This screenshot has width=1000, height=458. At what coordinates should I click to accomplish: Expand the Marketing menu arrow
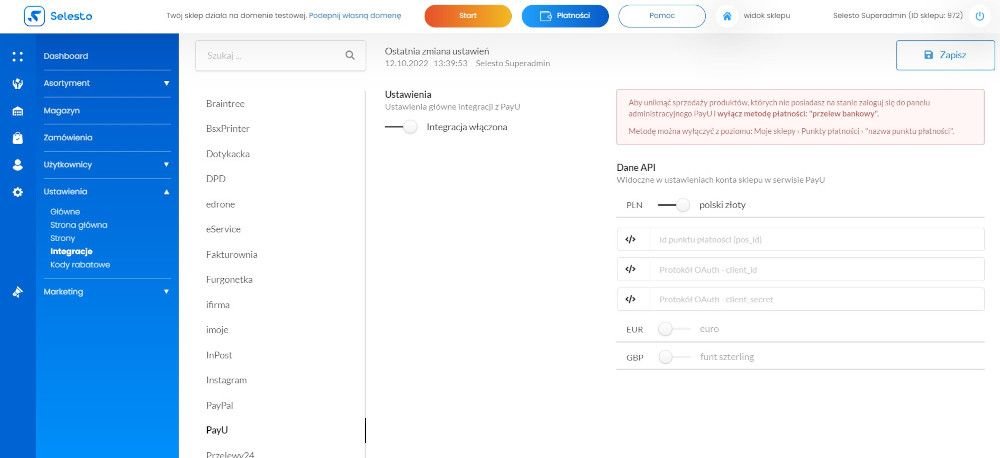pos(166,292)
